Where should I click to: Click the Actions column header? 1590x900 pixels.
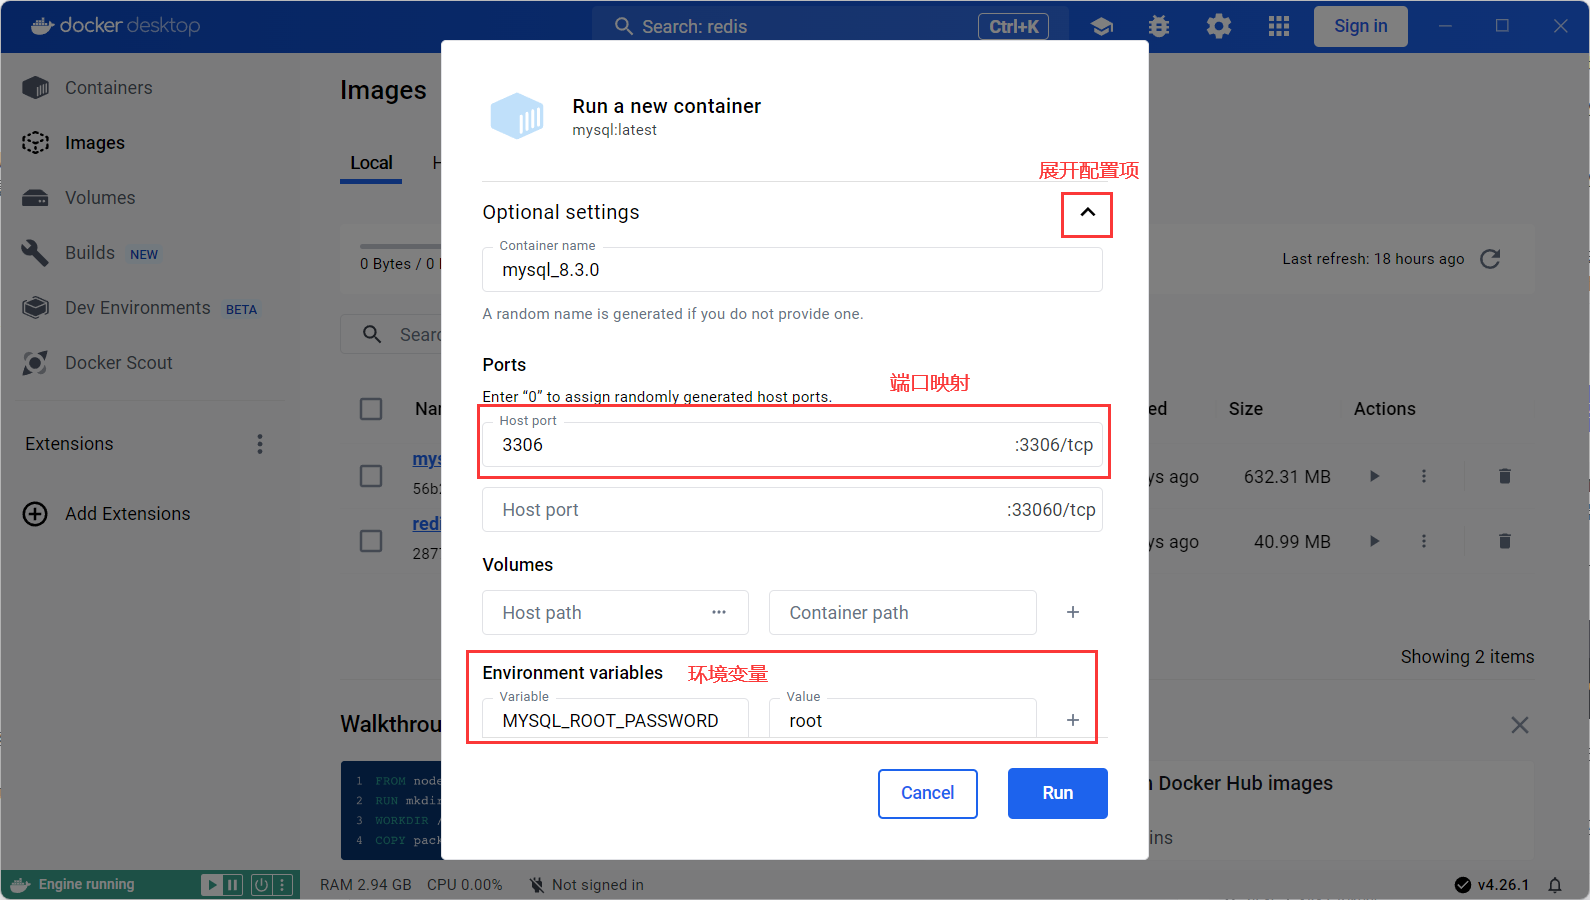coord(1384,409)
